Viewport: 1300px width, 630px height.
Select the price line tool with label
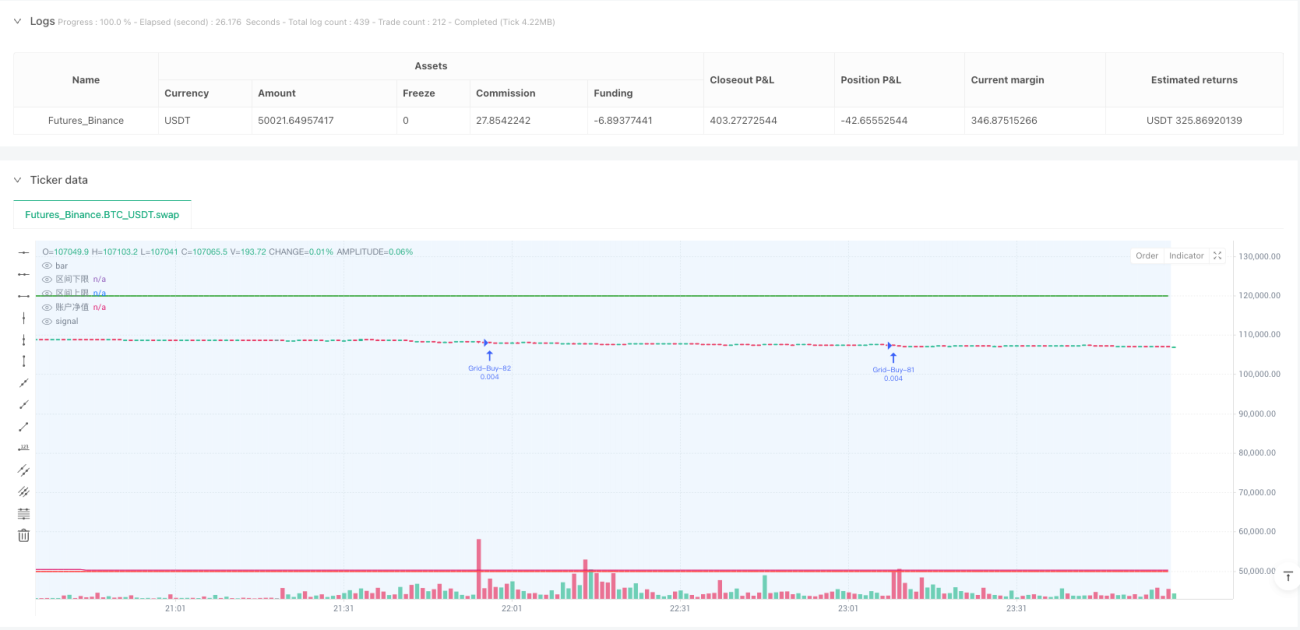click(24, 449)
